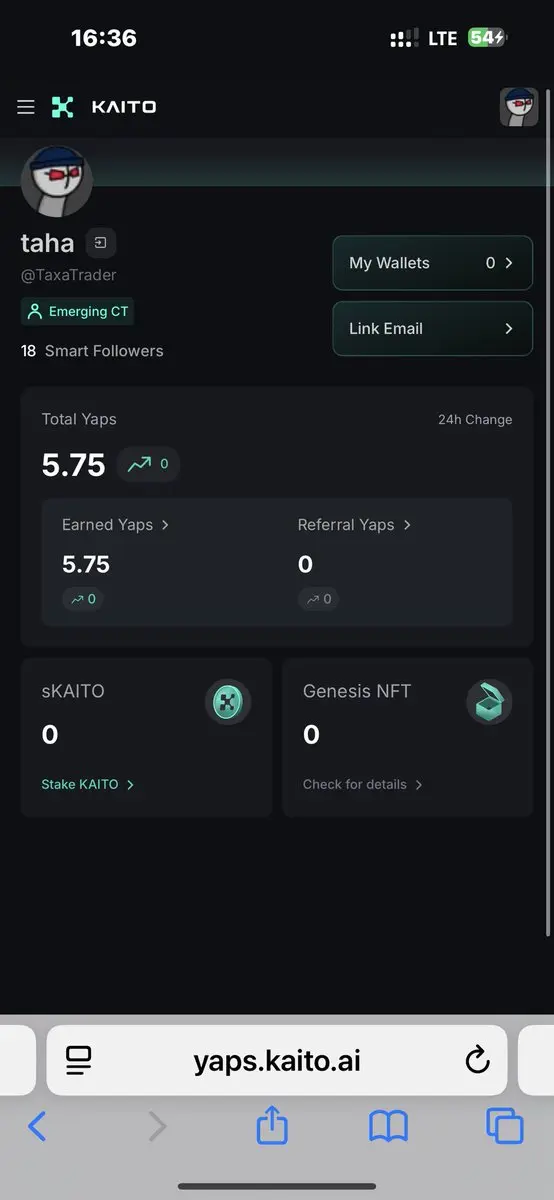Image resolution: width=554 pixels, height=1200 pixels.
Task: Tap the yaps.kaito.ai address bar
Action: 277,1060
